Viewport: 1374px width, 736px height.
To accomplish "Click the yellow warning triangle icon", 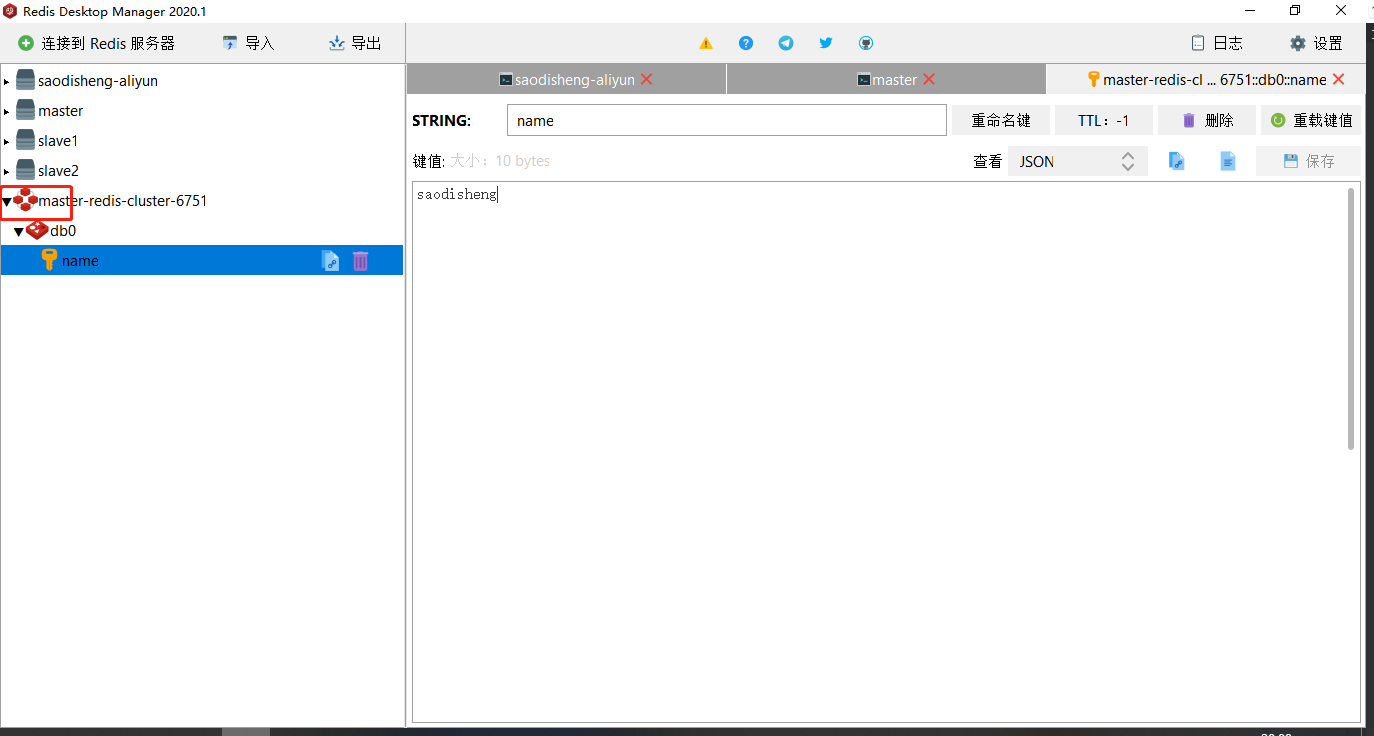I will (706, 43).
